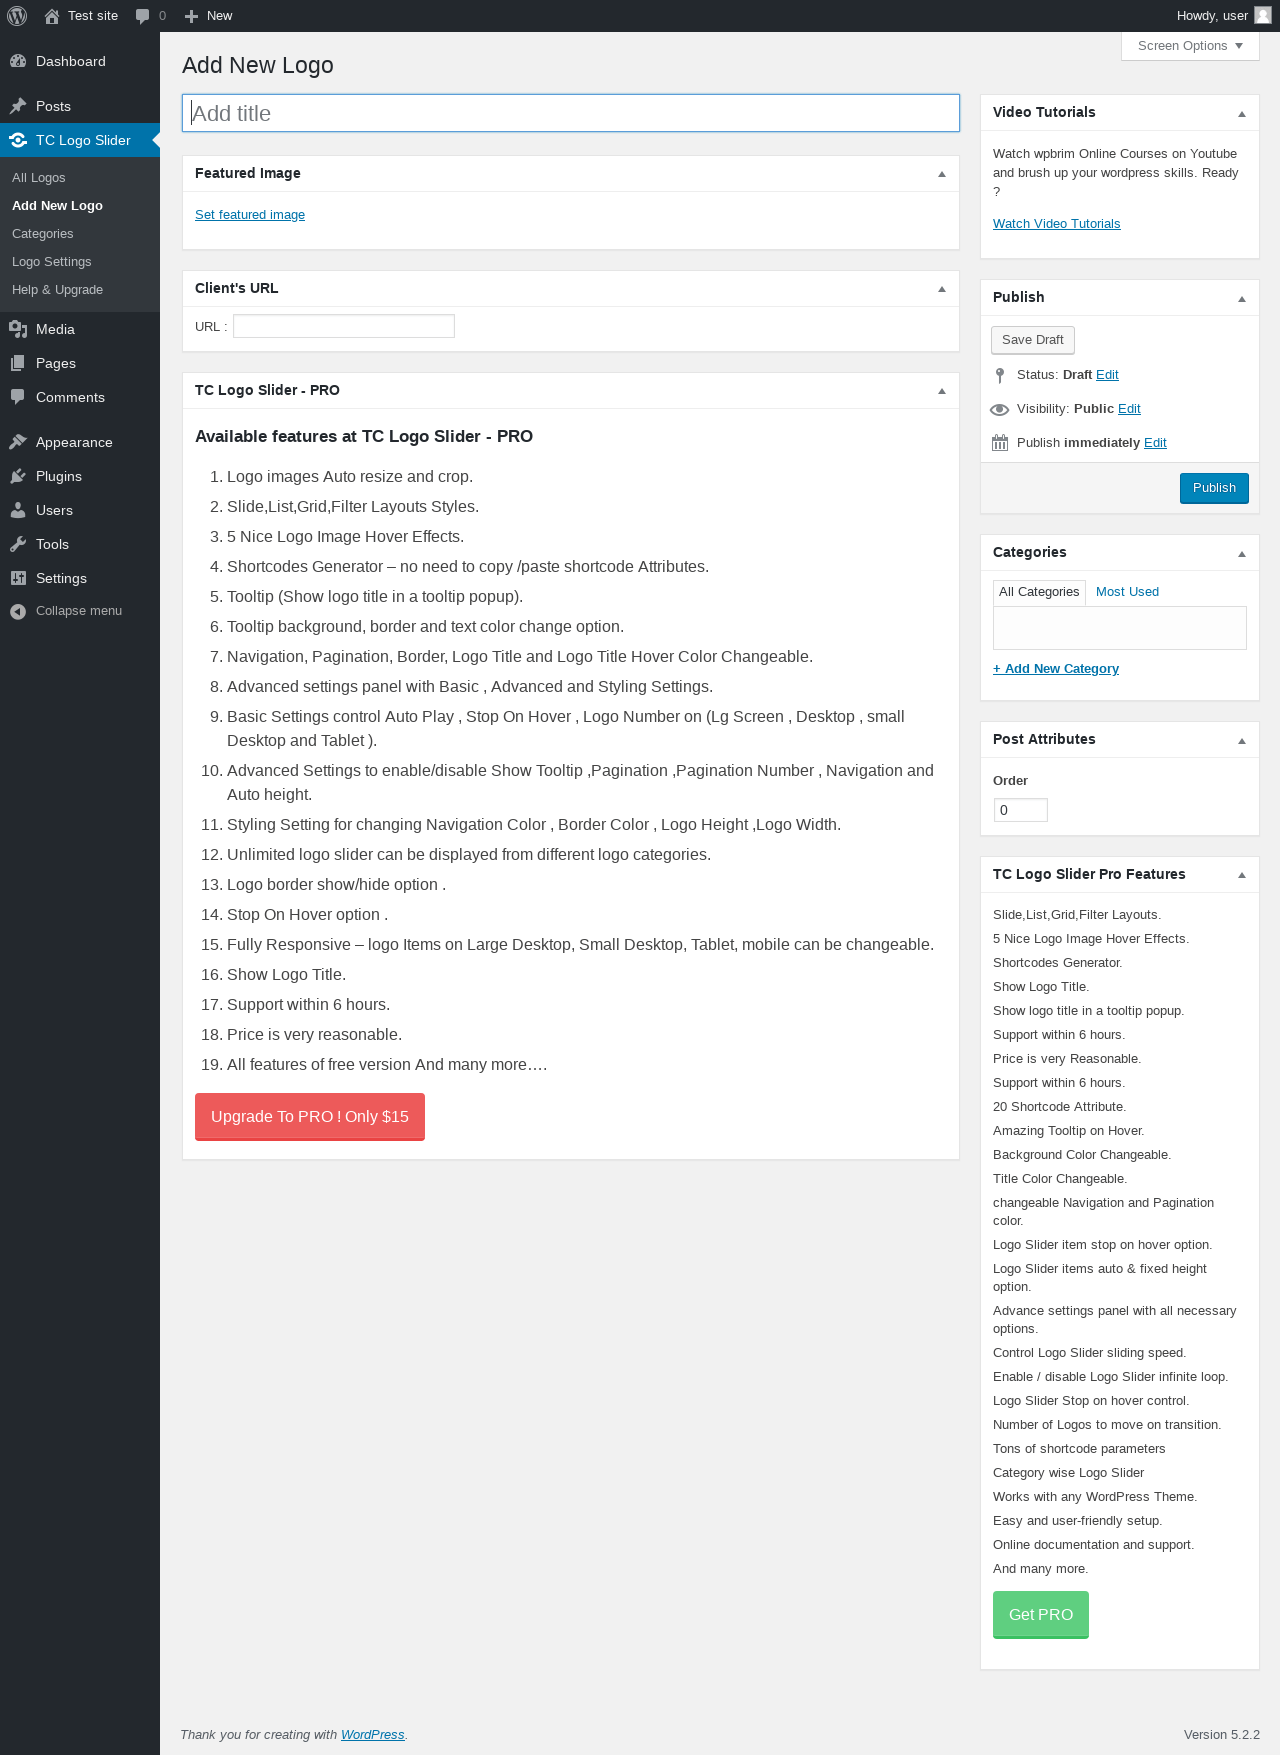Click the Client's URL text field

344,326
